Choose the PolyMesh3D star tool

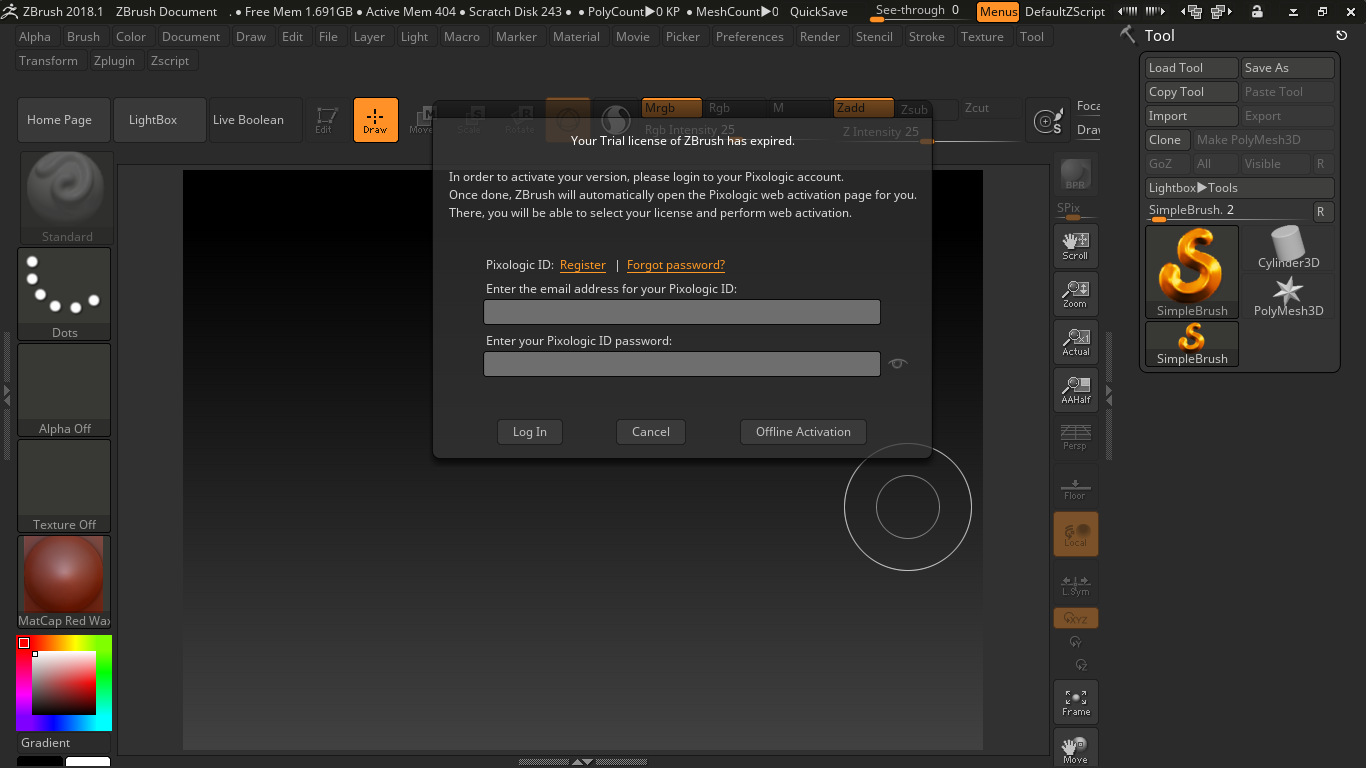pos(1288,296)
